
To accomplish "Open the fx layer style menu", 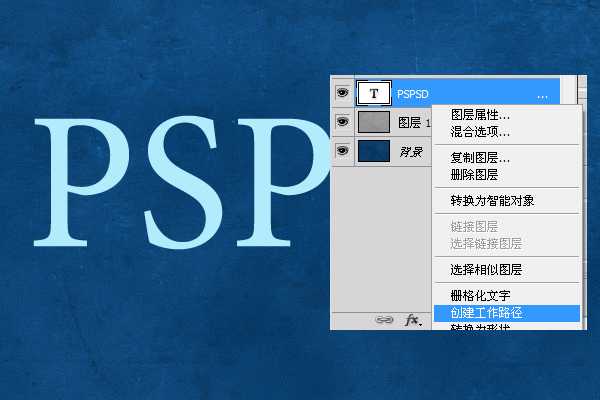I will 412,320.
